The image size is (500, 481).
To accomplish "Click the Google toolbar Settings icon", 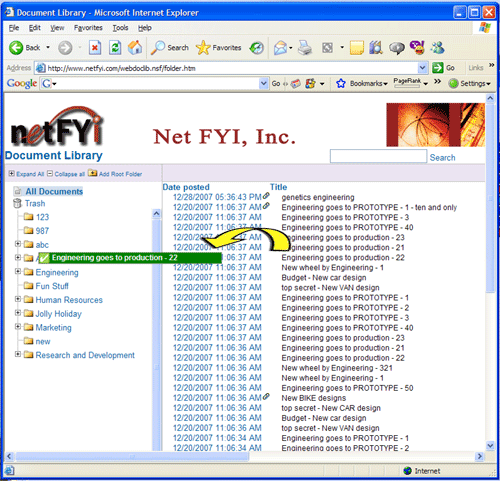I will pos(453,83).
